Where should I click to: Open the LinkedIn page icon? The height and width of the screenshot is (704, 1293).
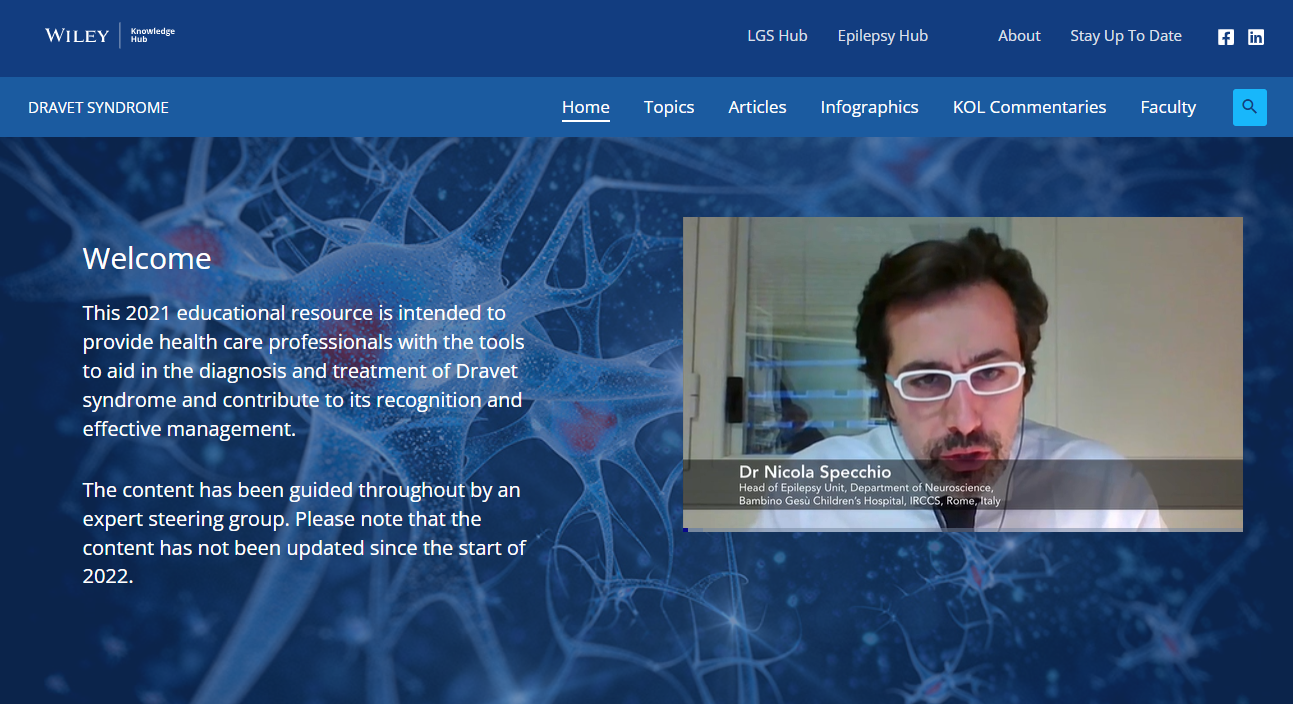(1256, 37)
